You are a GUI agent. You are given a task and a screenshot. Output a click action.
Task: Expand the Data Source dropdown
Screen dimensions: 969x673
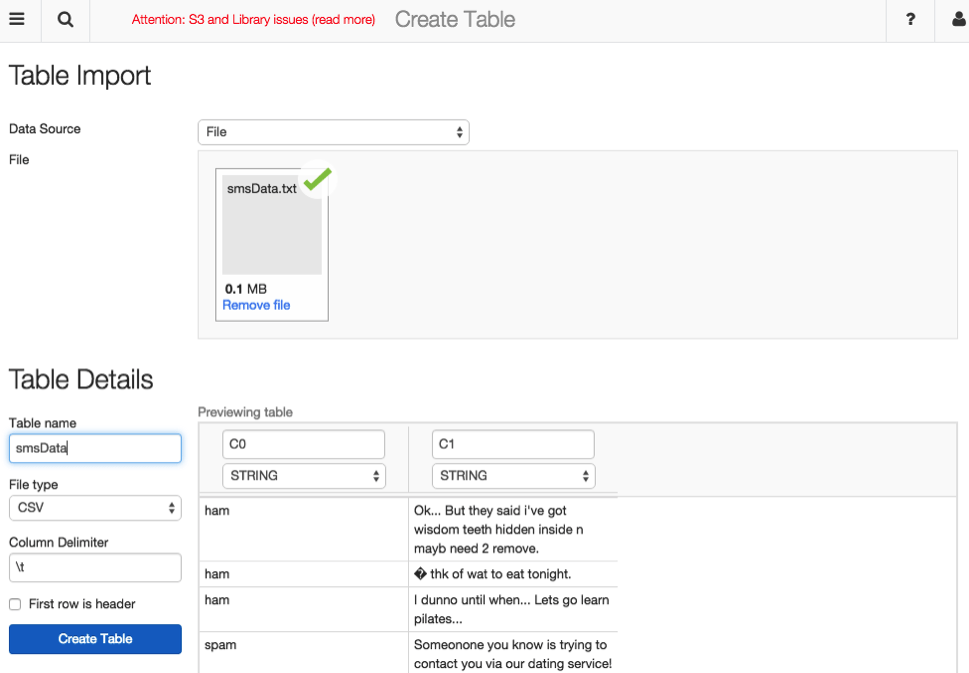[x=333, y=132]
